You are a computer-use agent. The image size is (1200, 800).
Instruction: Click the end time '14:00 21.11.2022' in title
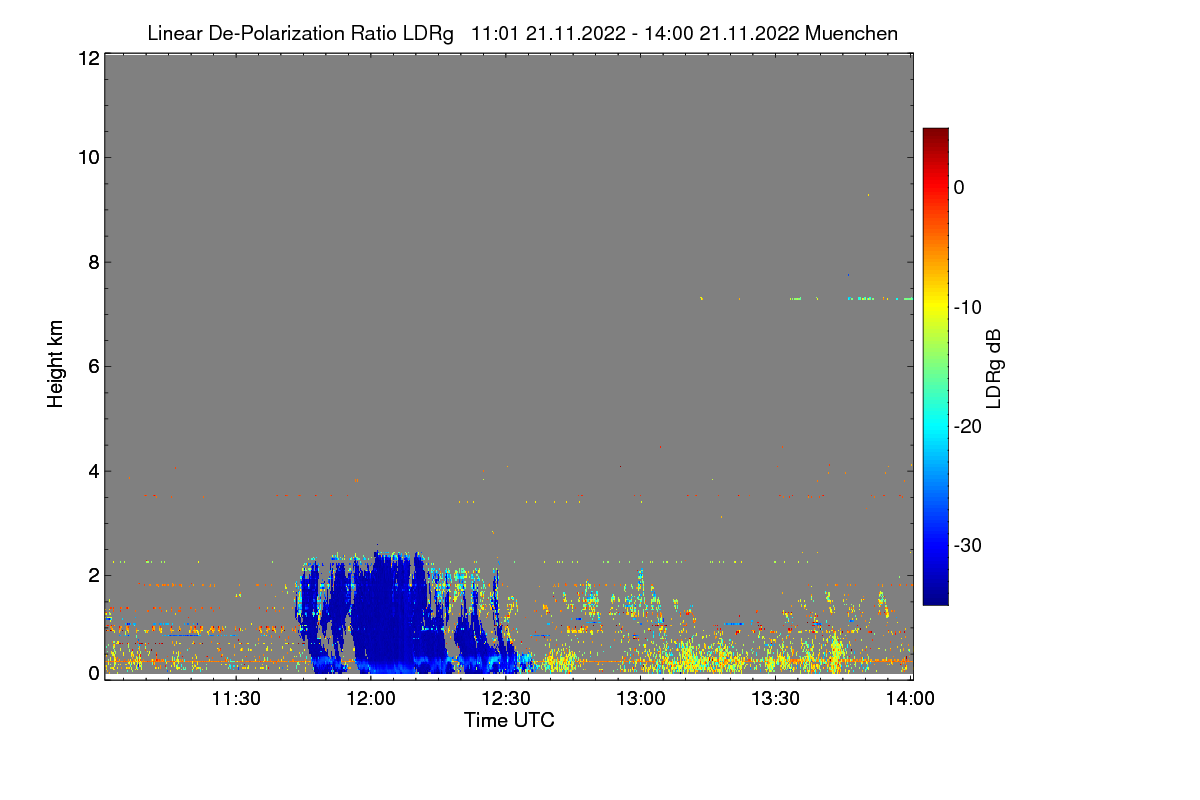720,33
